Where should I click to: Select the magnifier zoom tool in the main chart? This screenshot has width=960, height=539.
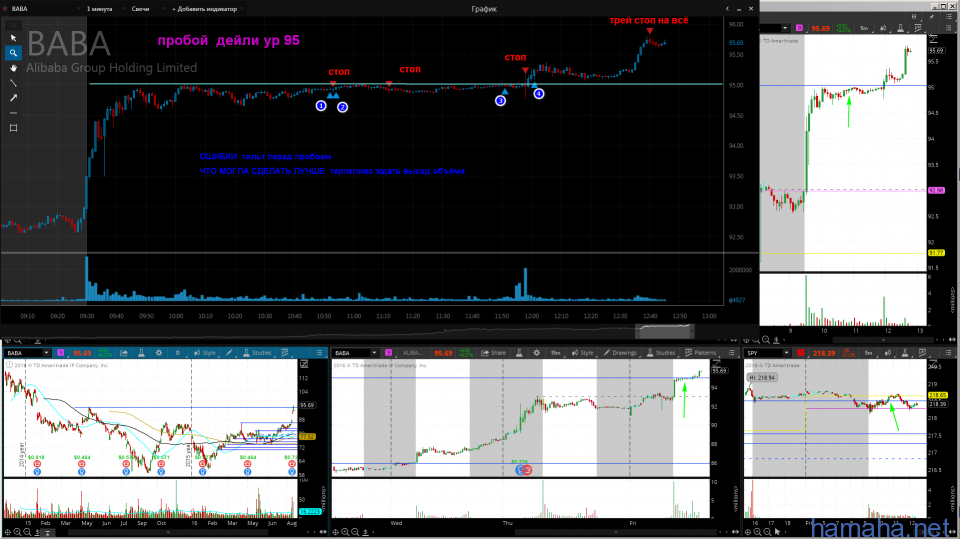[x=13, y=53]
